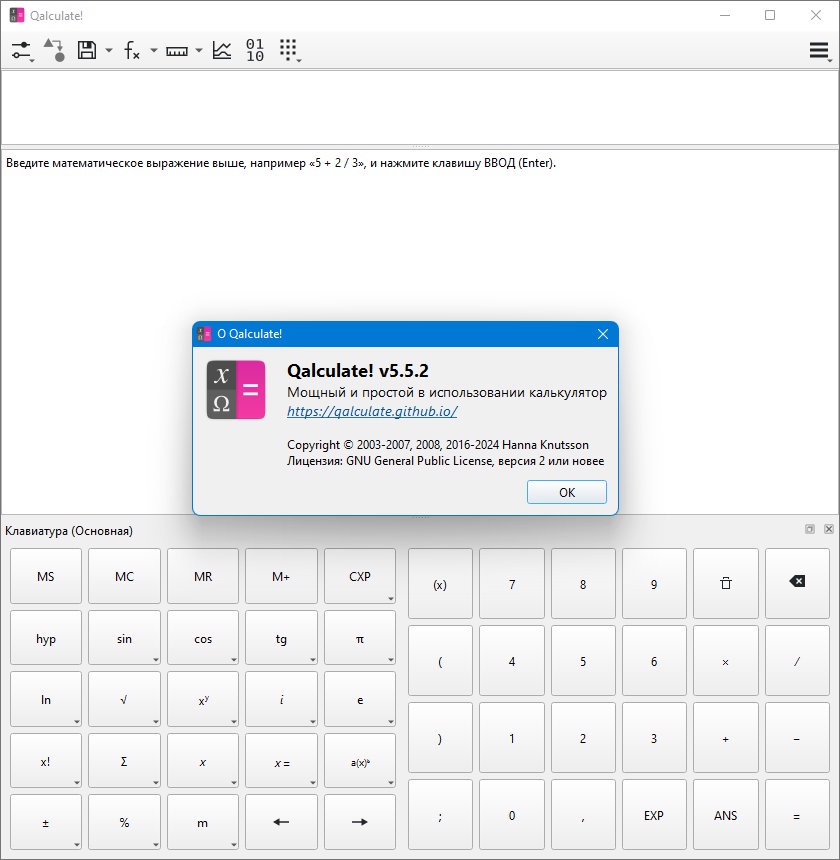Undock the keyboard panel using the float icon
The height and width of the screenshot is (860, 840).
point(810,529)
